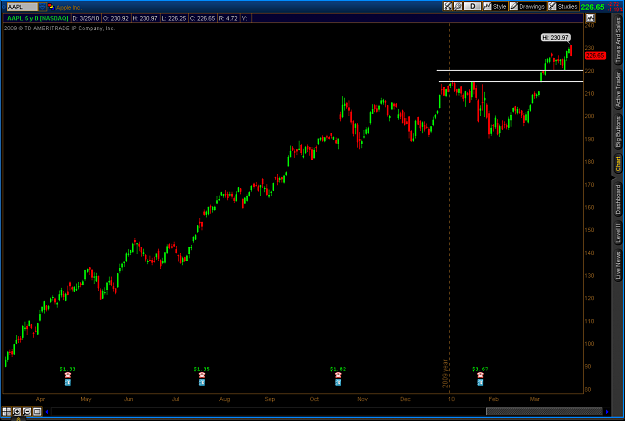
Task: Open the chart settings tools icon
Action: (x=447, y=6)
